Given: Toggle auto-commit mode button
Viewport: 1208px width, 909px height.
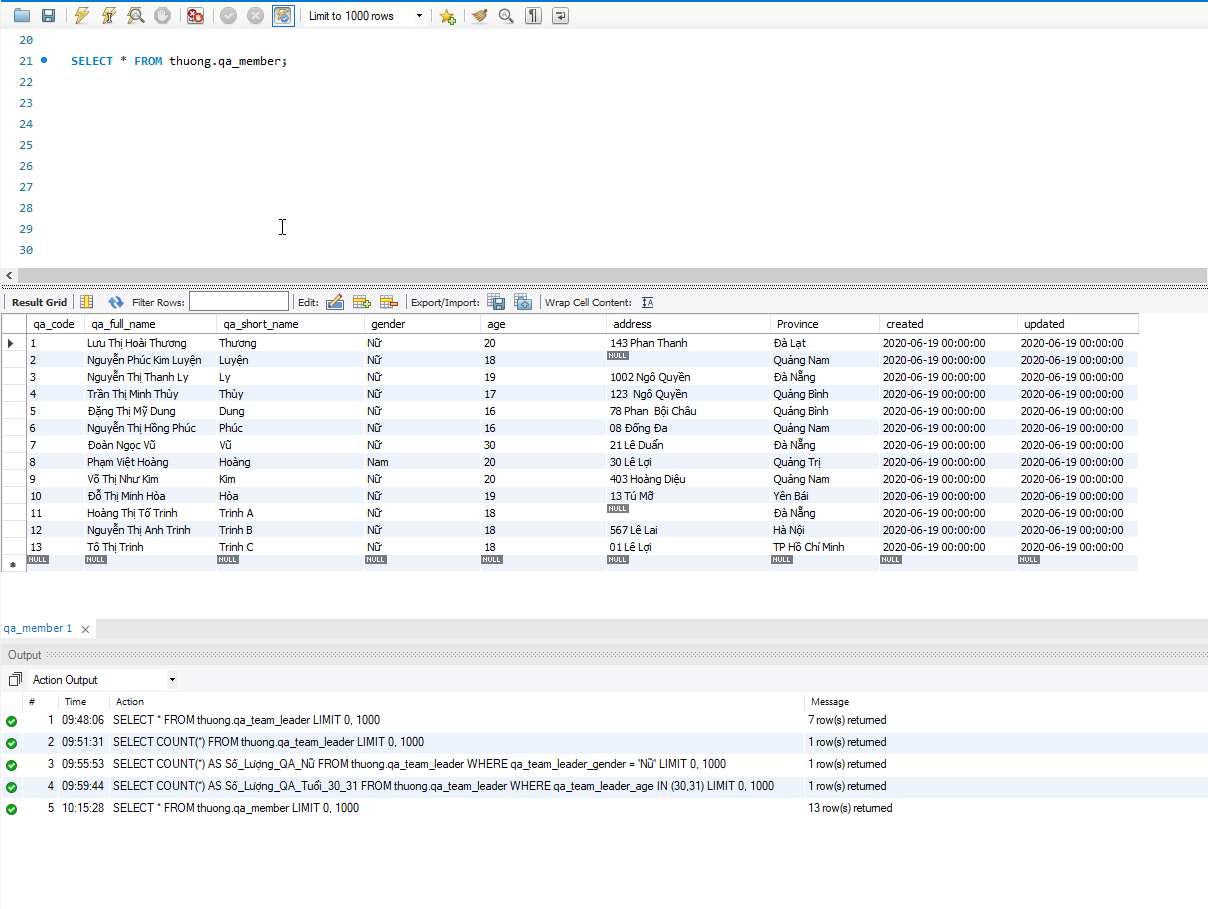Looking at the screenshot, I should (283, 16).
